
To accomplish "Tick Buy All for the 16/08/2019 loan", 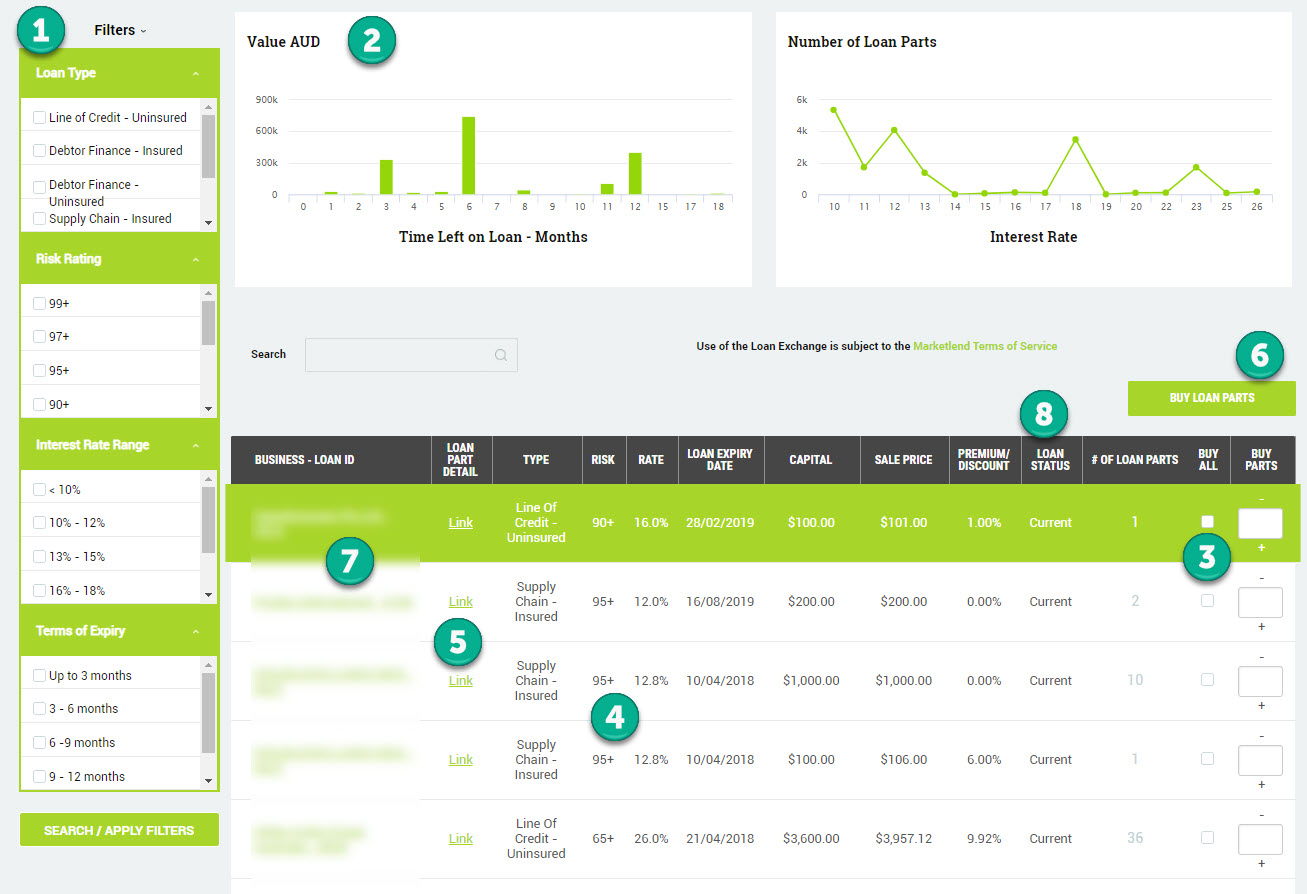I will (1208, 601).
